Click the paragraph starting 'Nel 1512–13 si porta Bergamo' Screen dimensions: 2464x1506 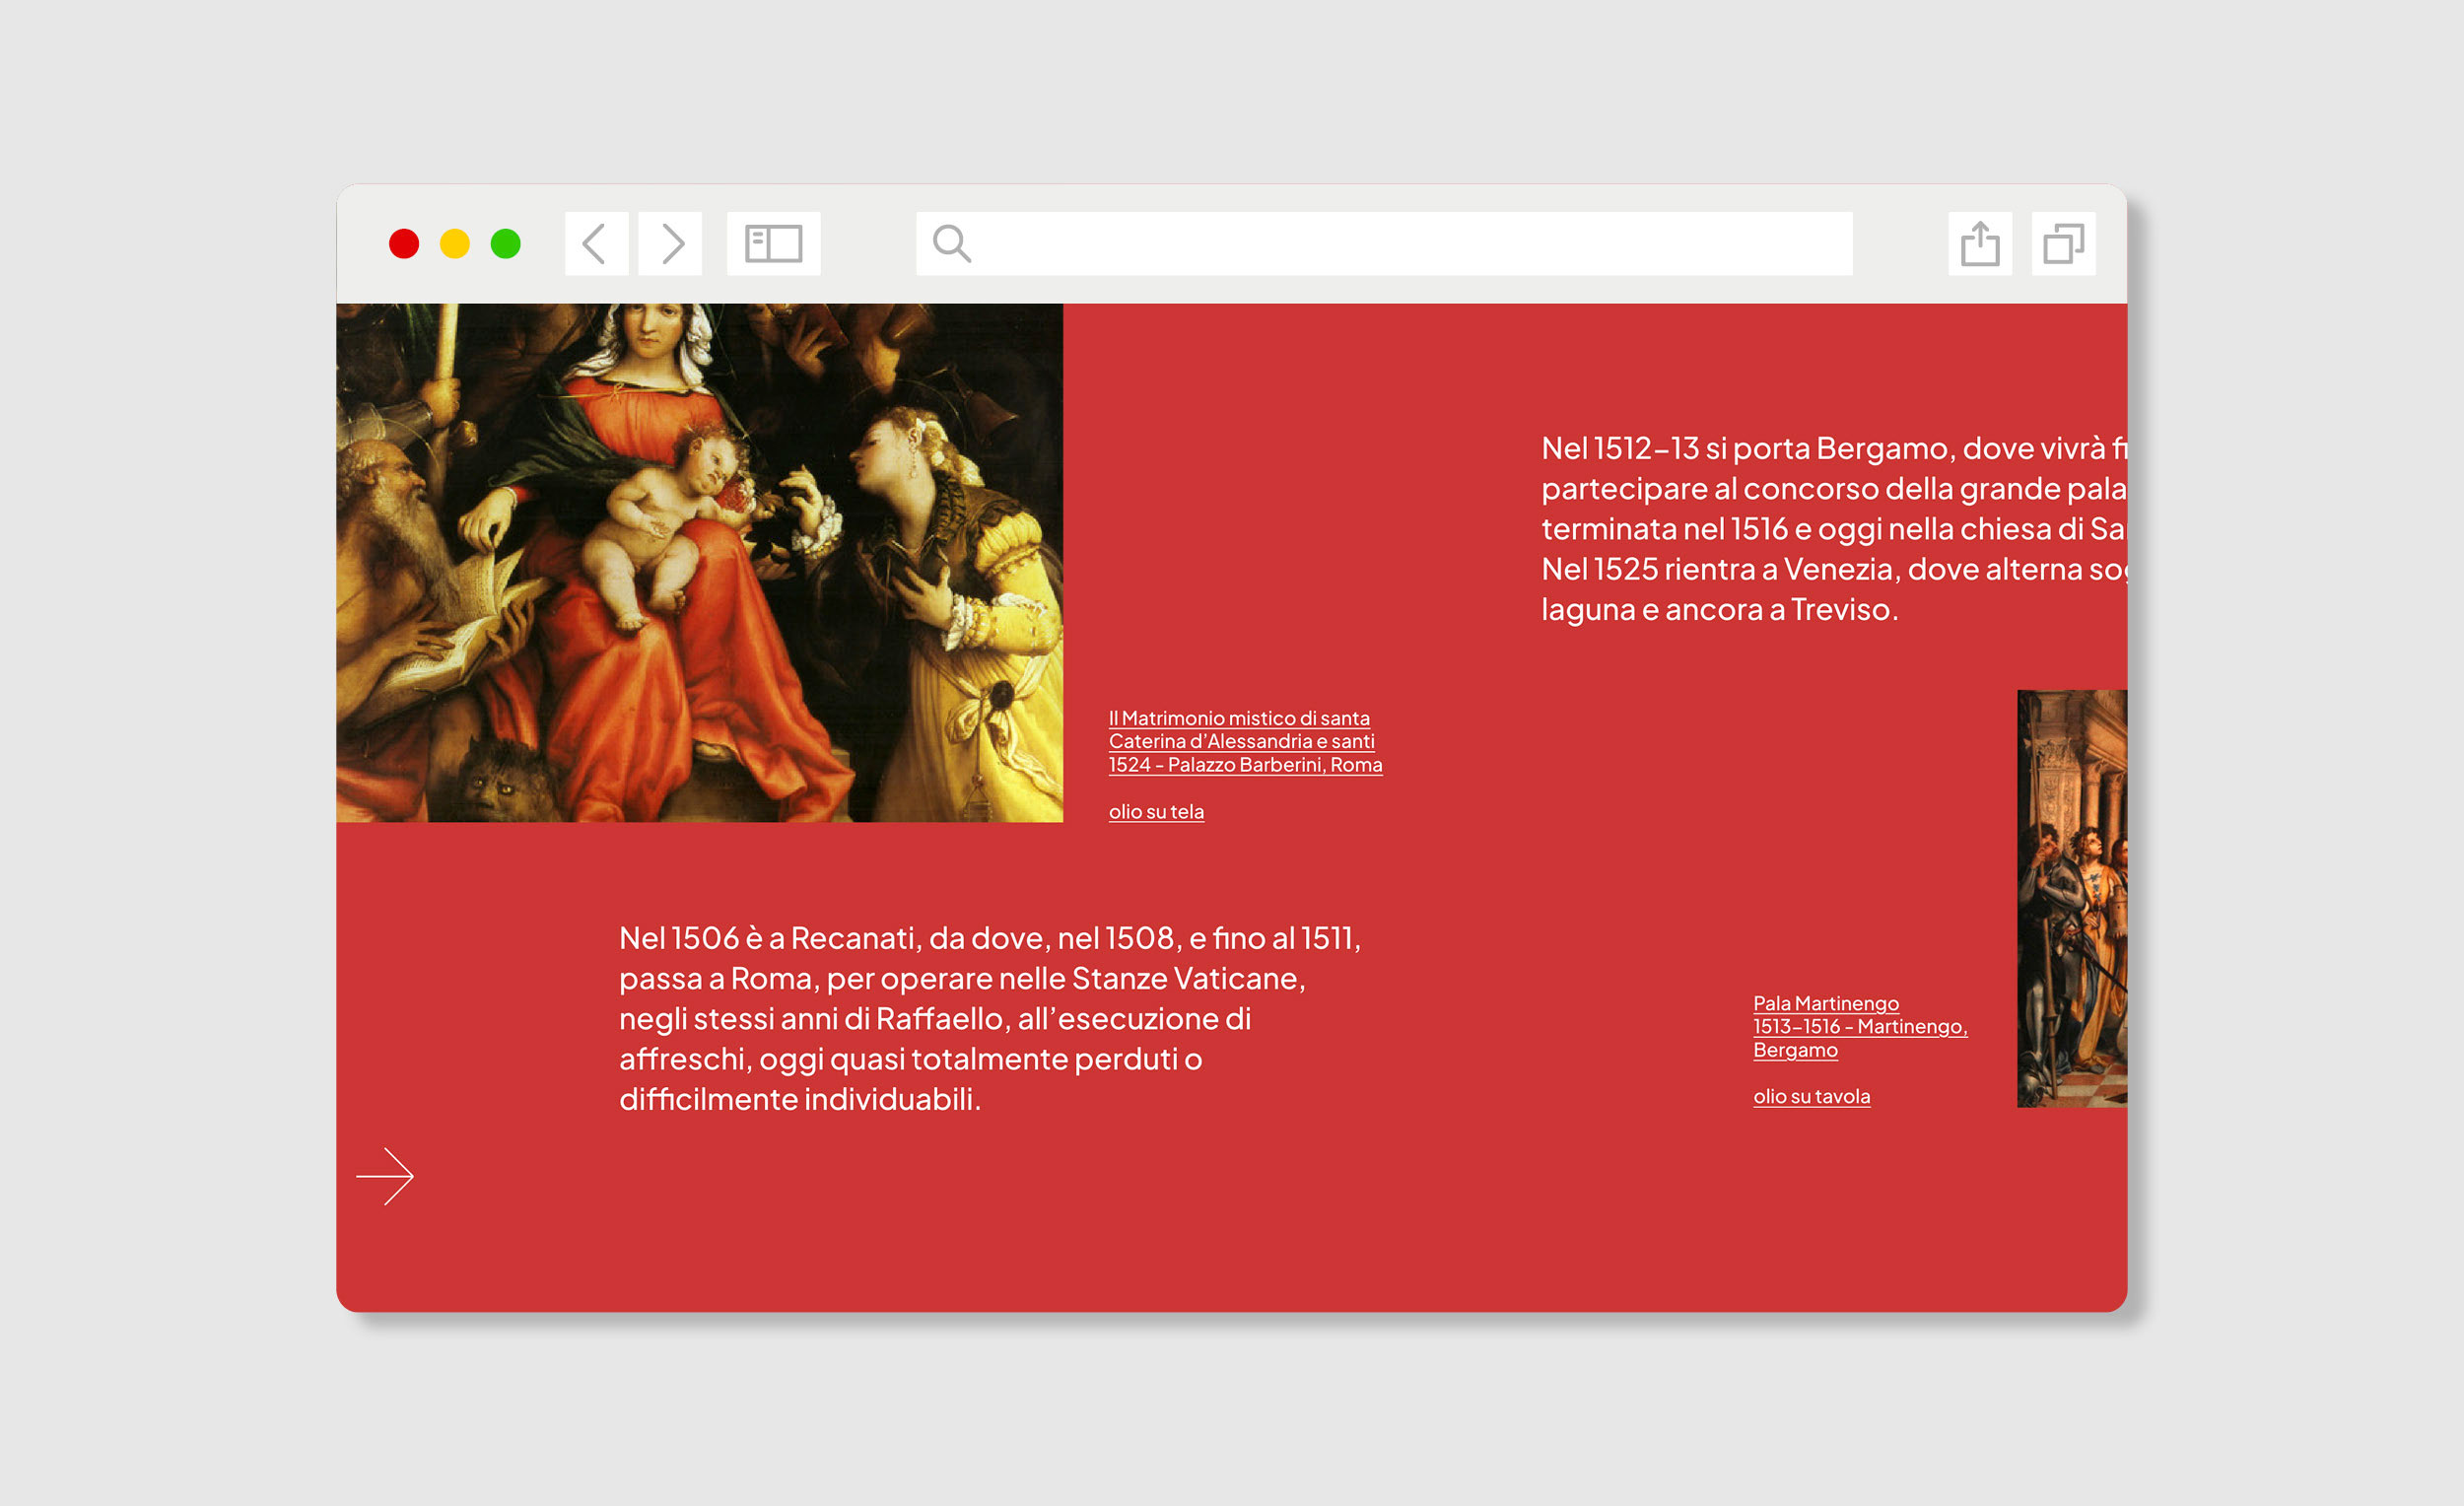click(x=1834, y=528)
